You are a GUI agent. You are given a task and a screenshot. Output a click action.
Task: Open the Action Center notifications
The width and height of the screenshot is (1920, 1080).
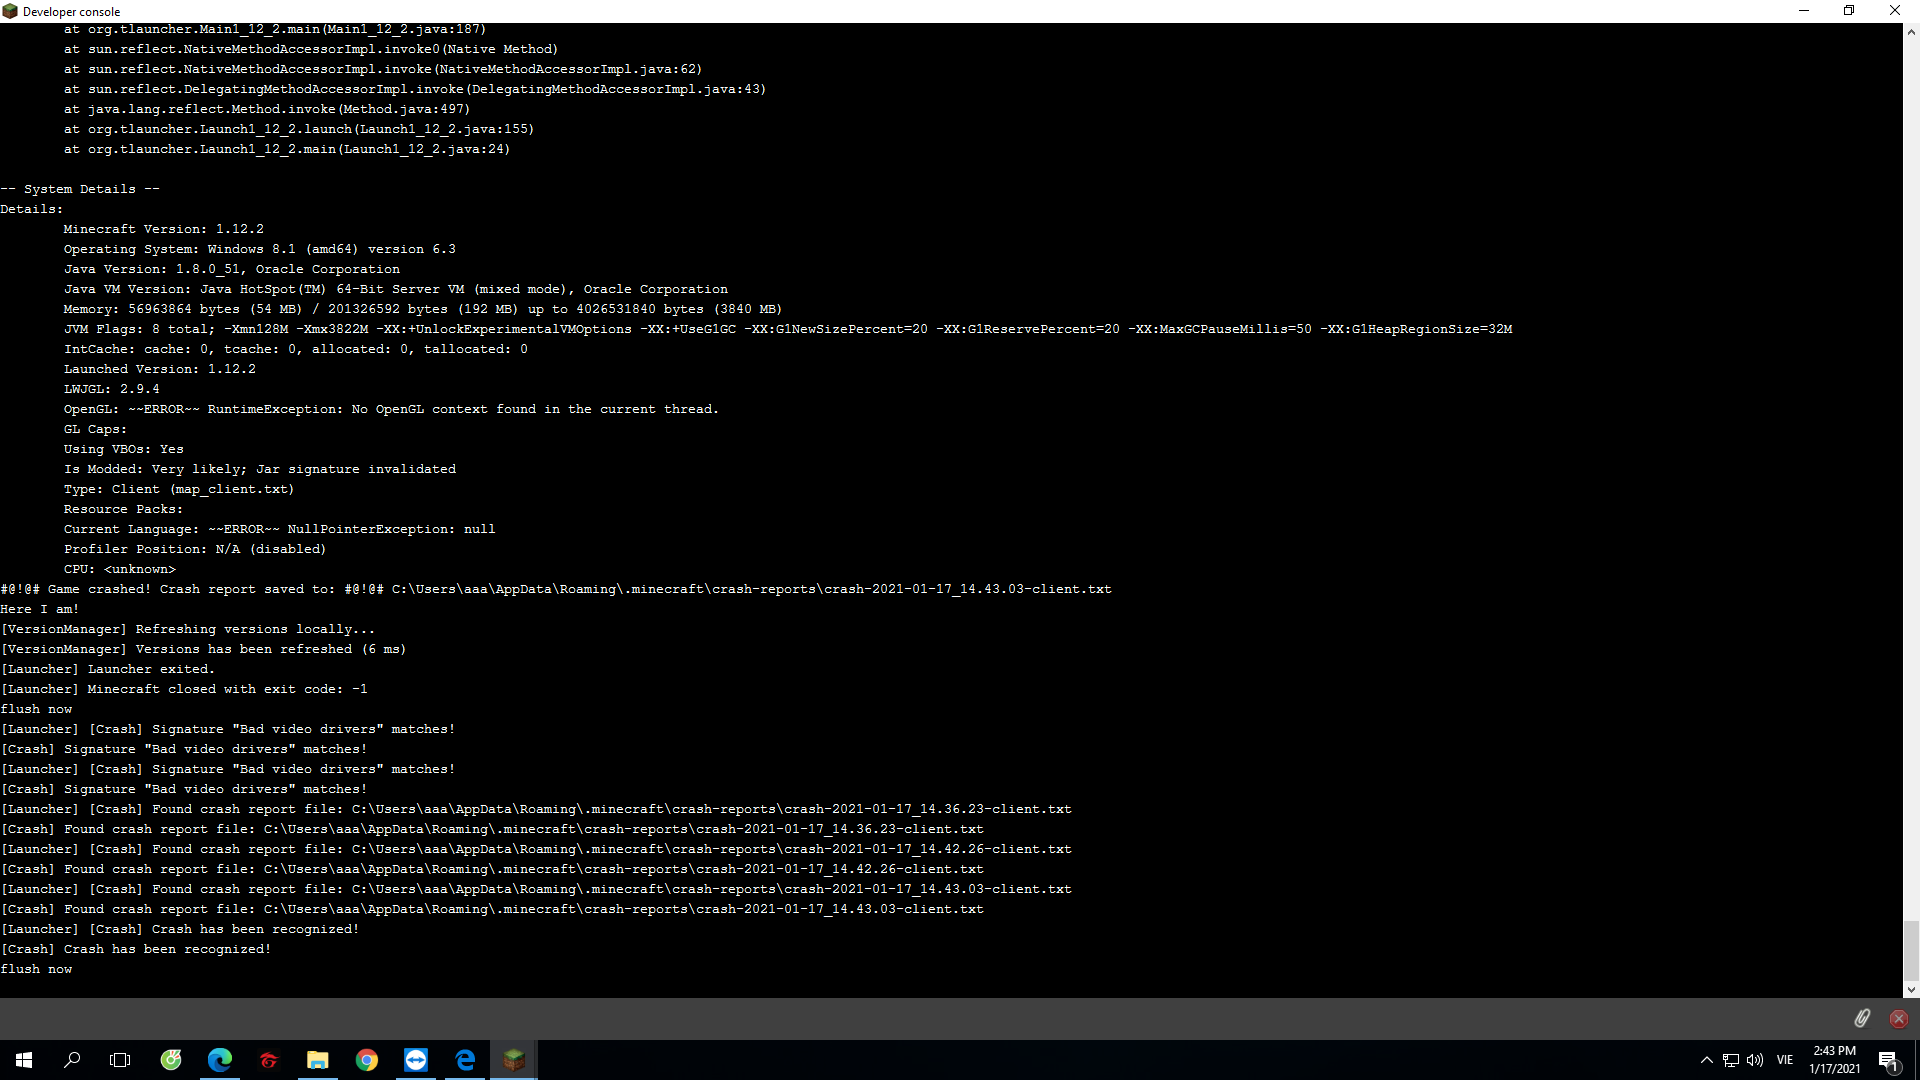[x=1888, y=1060]
